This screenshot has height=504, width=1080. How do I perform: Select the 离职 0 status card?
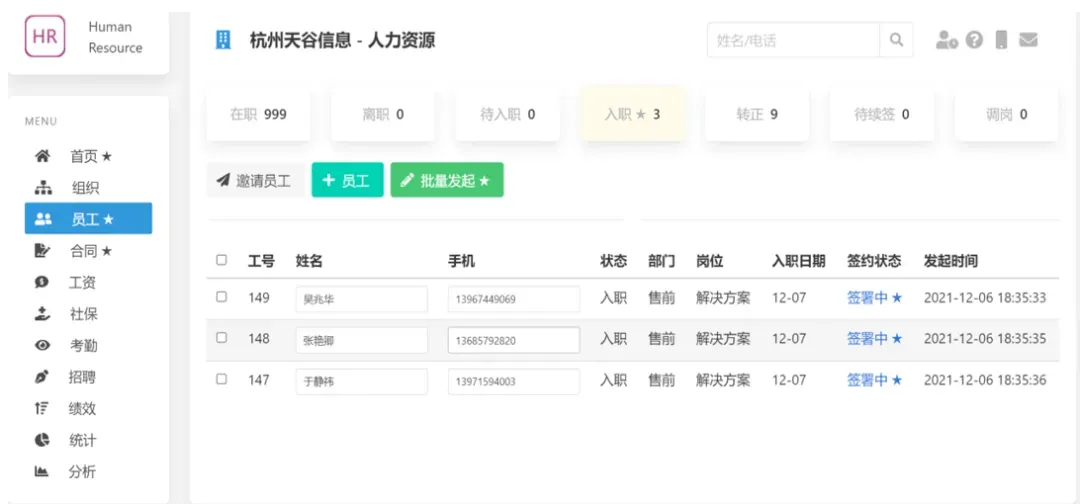[x=383, y=114]
